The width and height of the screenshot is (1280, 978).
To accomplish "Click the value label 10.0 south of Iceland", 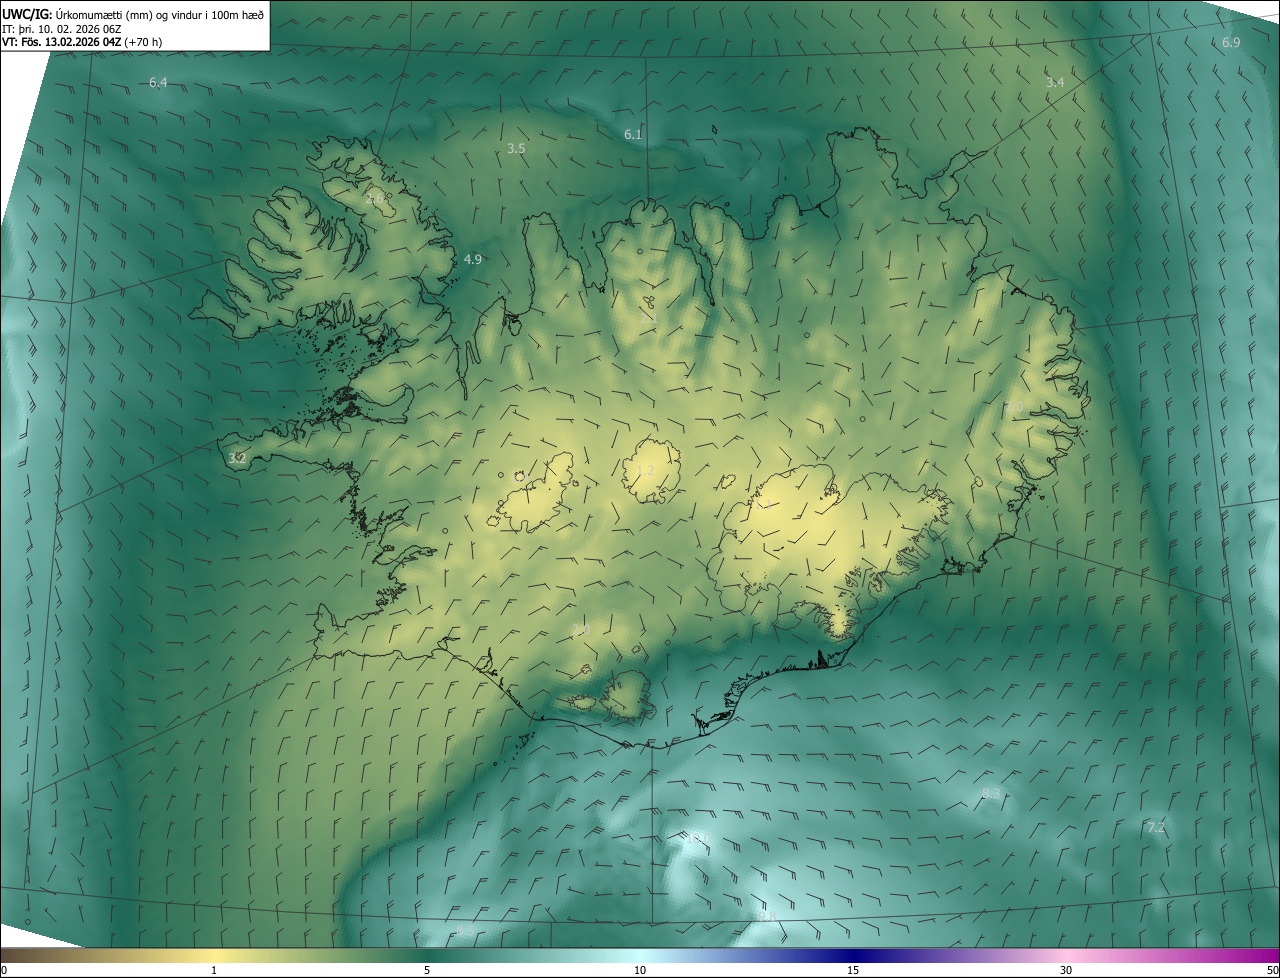I will pyautogui.click(x=696, y=838).
